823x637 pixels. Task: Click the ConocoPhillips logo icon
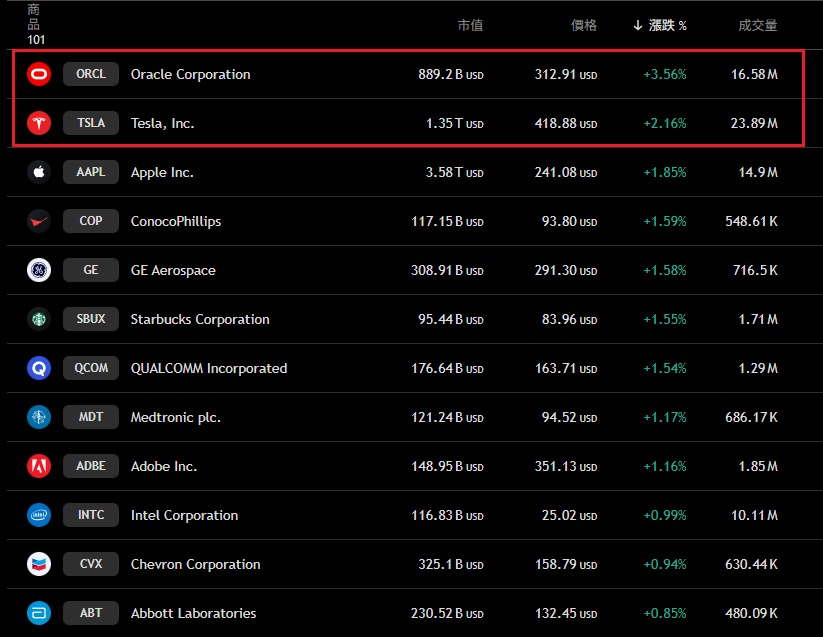[x=39, y=221]
